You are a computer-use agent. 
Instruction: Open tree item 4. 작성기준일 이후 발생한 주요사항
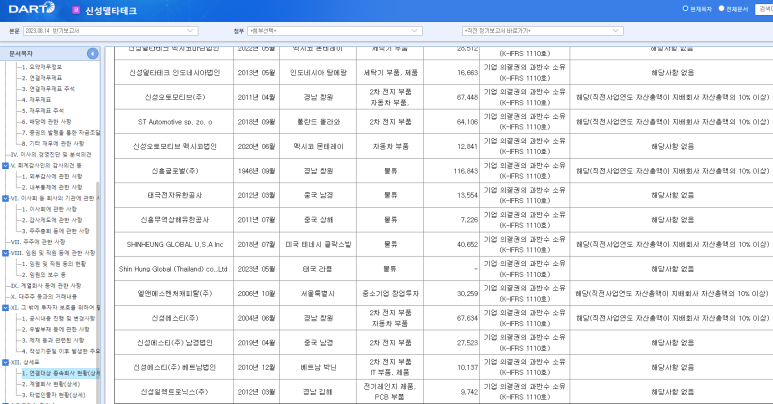61,351
